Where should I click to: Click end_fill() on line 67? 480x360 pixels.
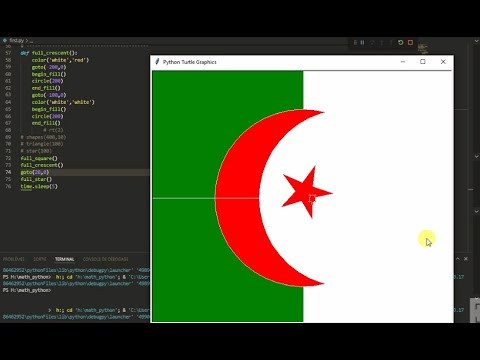46,123
